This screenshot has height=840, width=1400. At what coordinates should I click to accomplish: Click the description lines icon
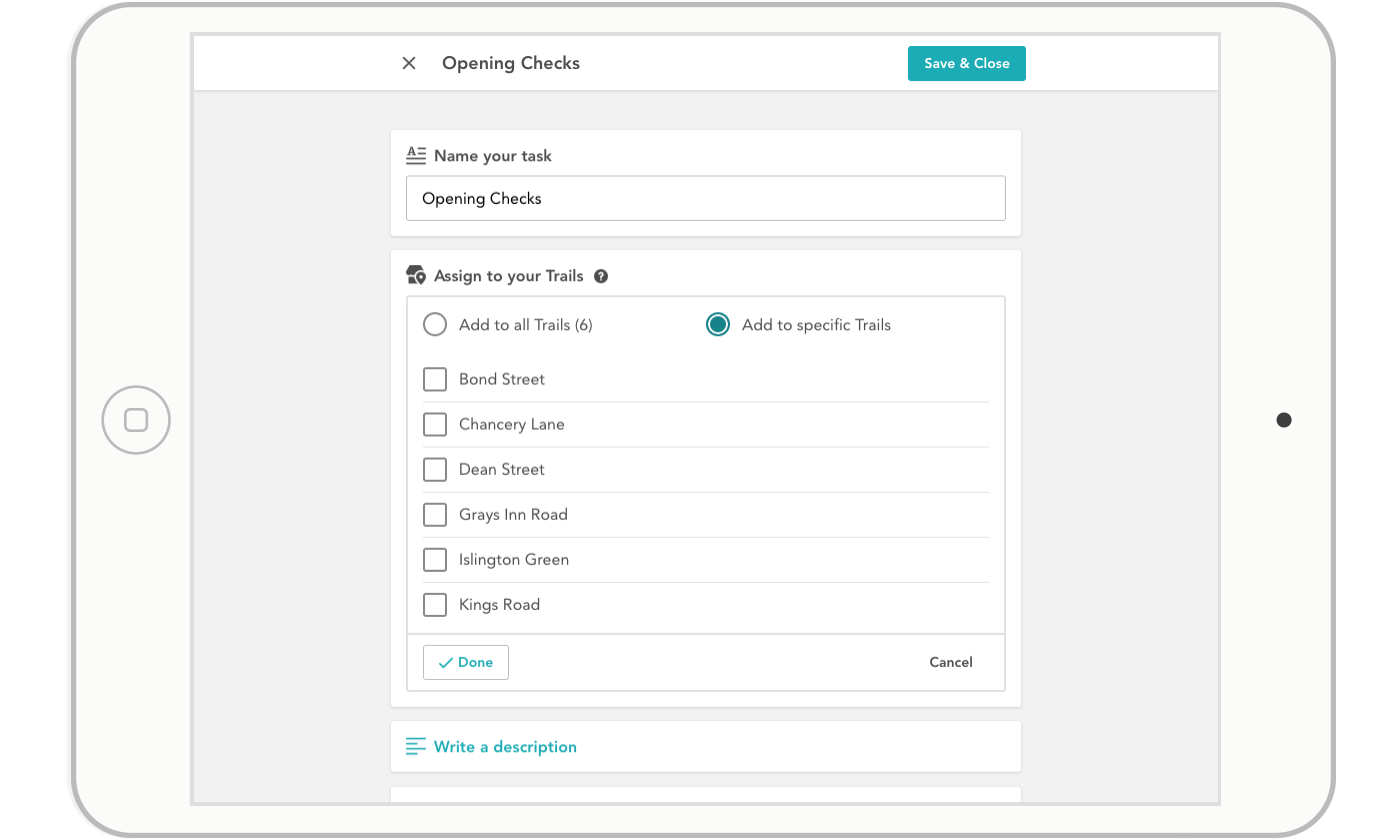pyautogui.click(x=416, y=746)
